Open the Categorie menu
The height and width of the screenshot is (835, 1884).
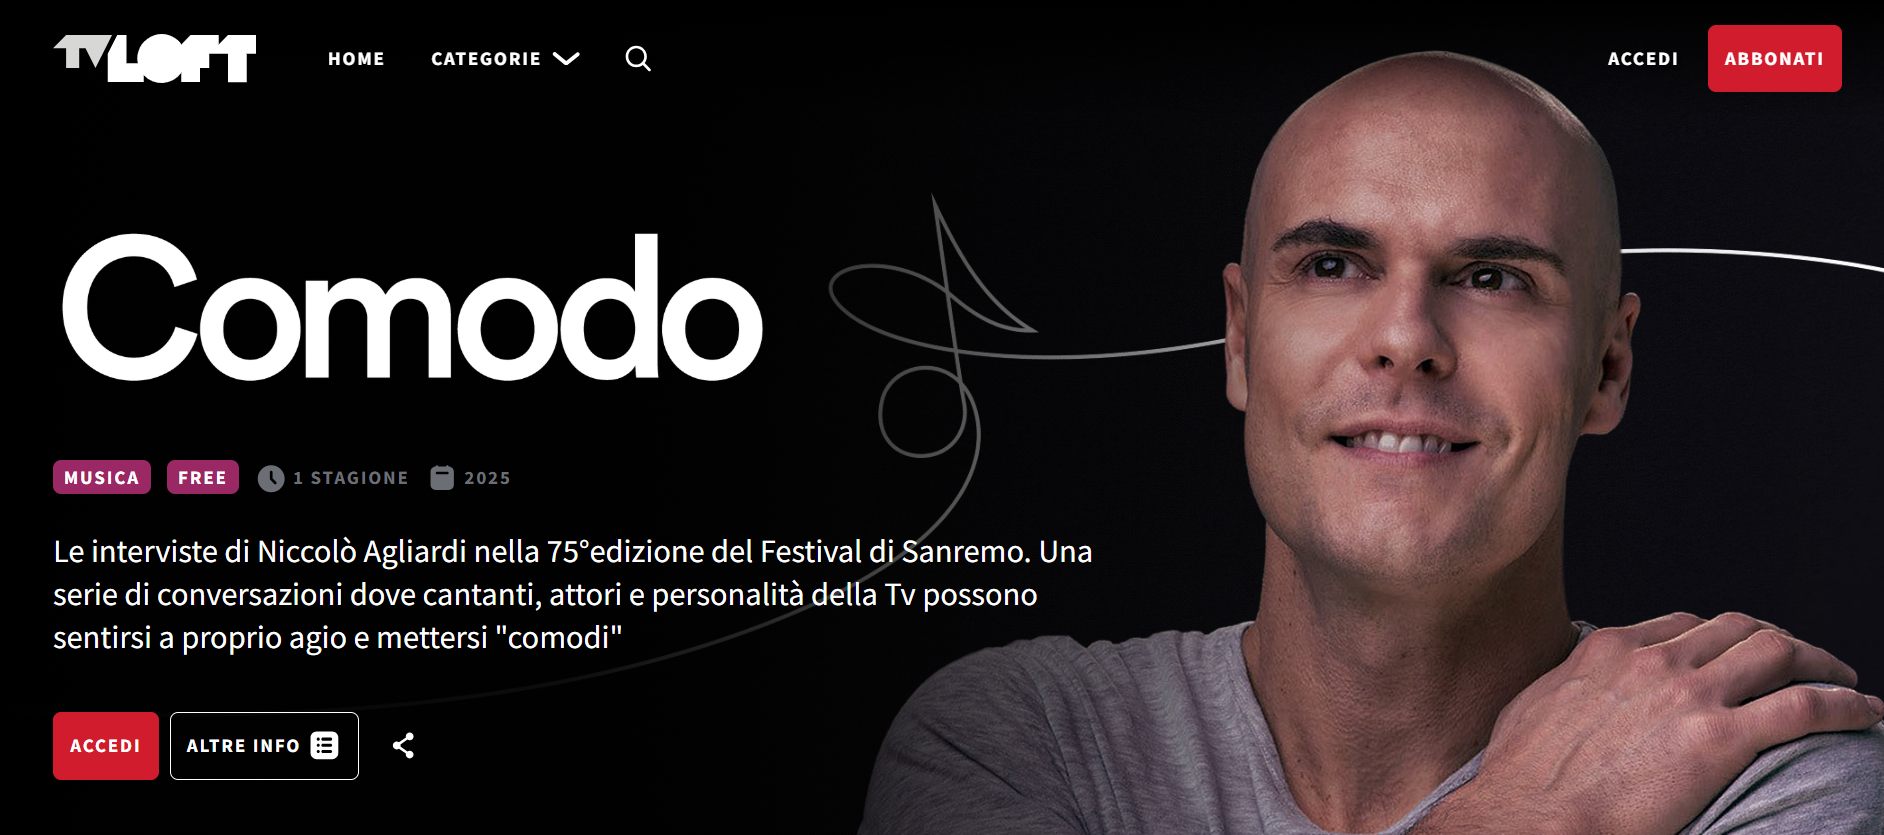(505, 59)
